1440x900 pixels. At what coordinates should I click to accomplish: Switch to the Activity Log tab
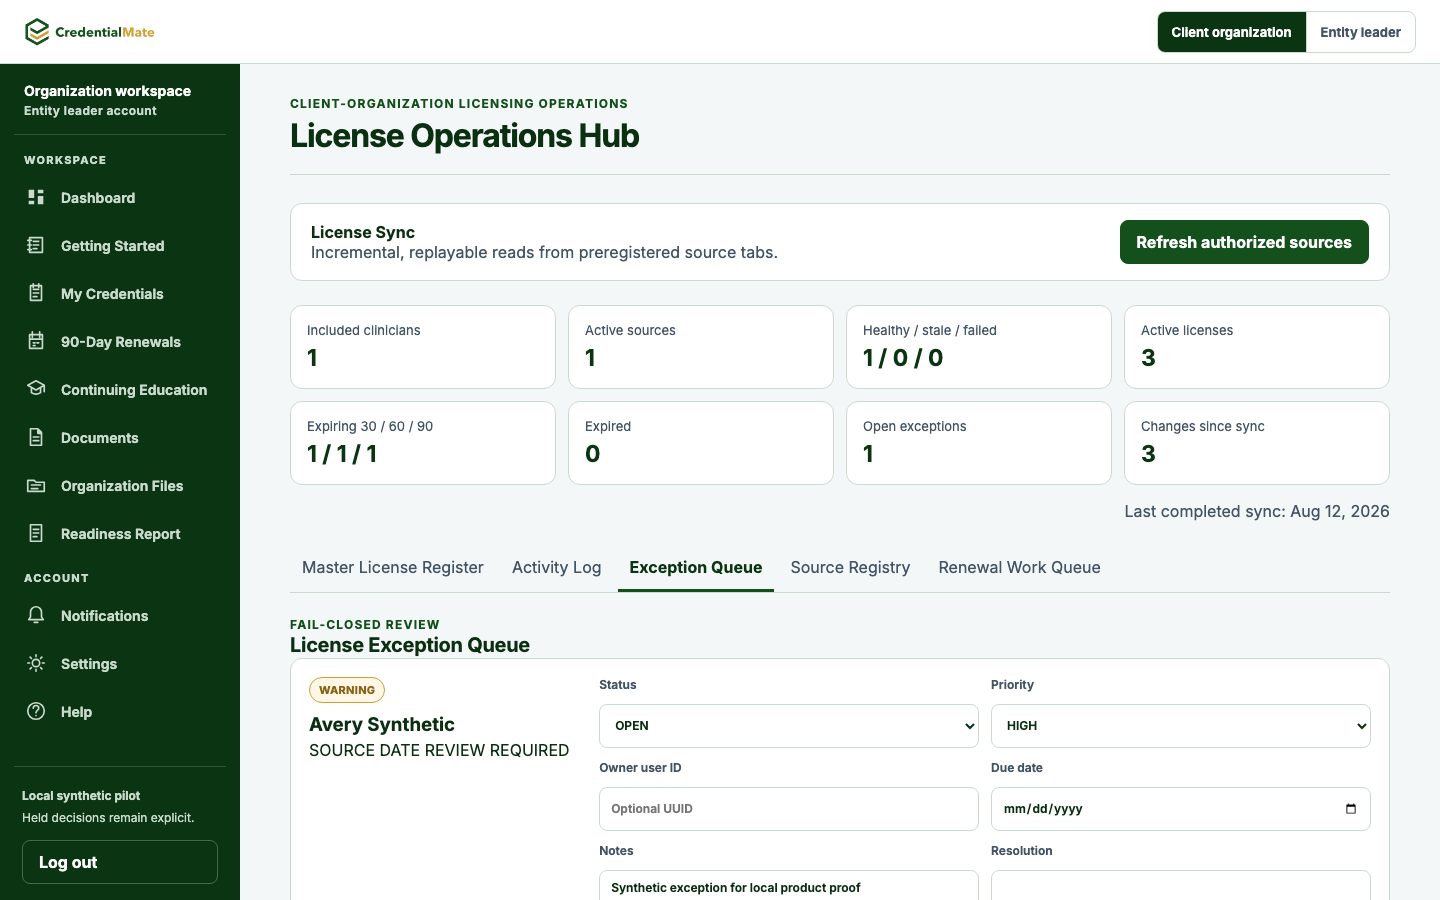tap(557, 567)
